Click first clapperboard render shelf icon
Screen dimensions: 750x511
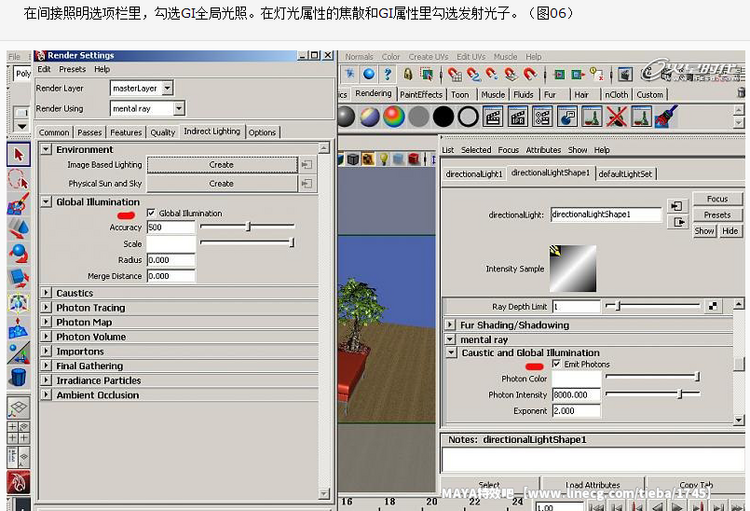click(x=493, y=116)
